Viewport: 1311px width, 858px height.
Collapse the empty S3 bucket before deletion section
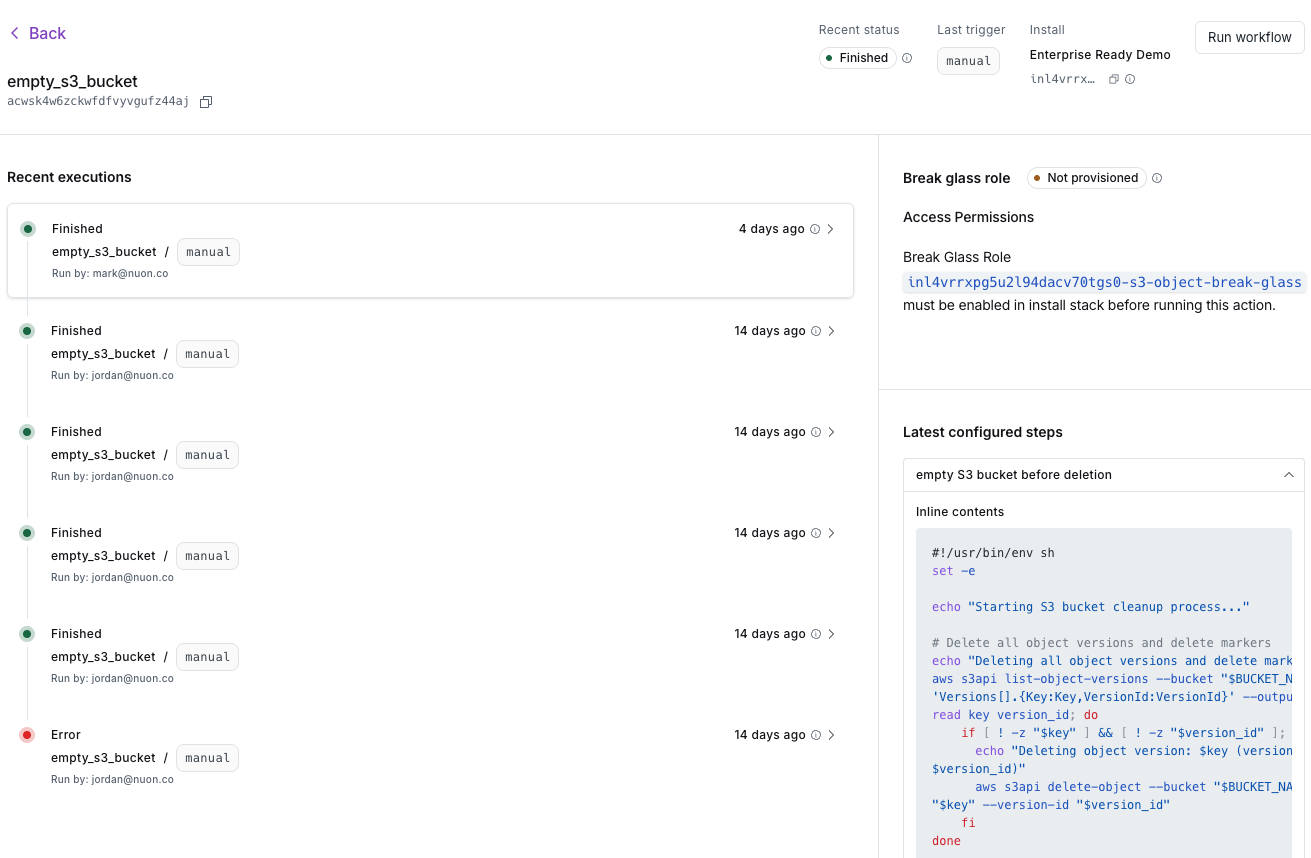point(1289,475)
